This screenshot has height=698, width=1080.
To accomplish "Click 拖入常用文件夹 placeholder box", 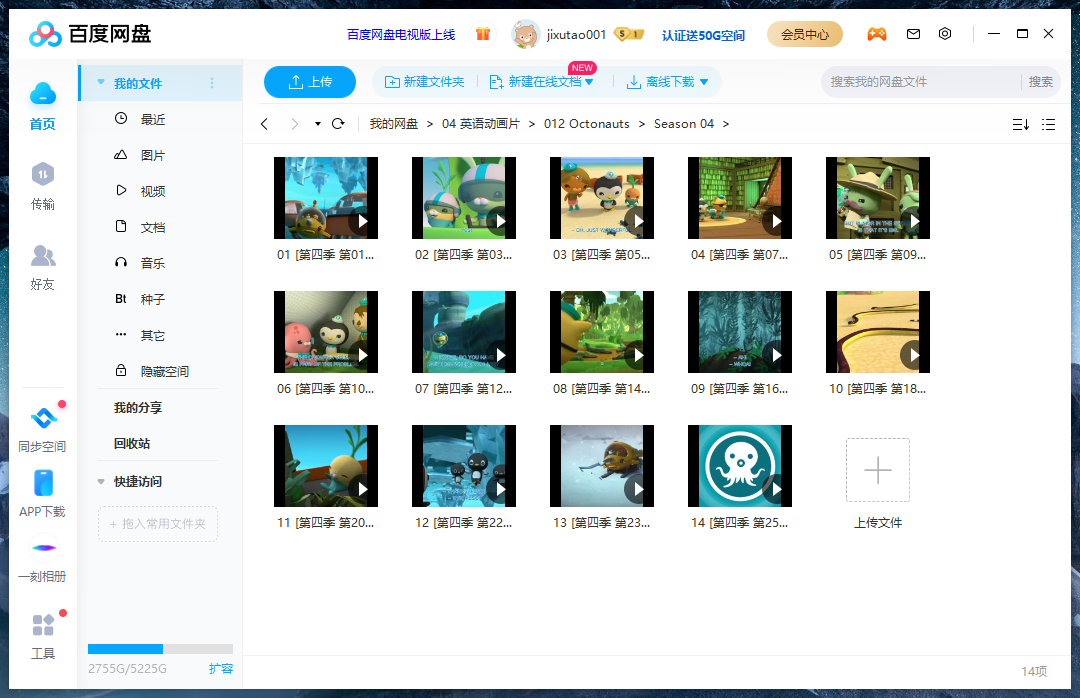I will [158, 524].
